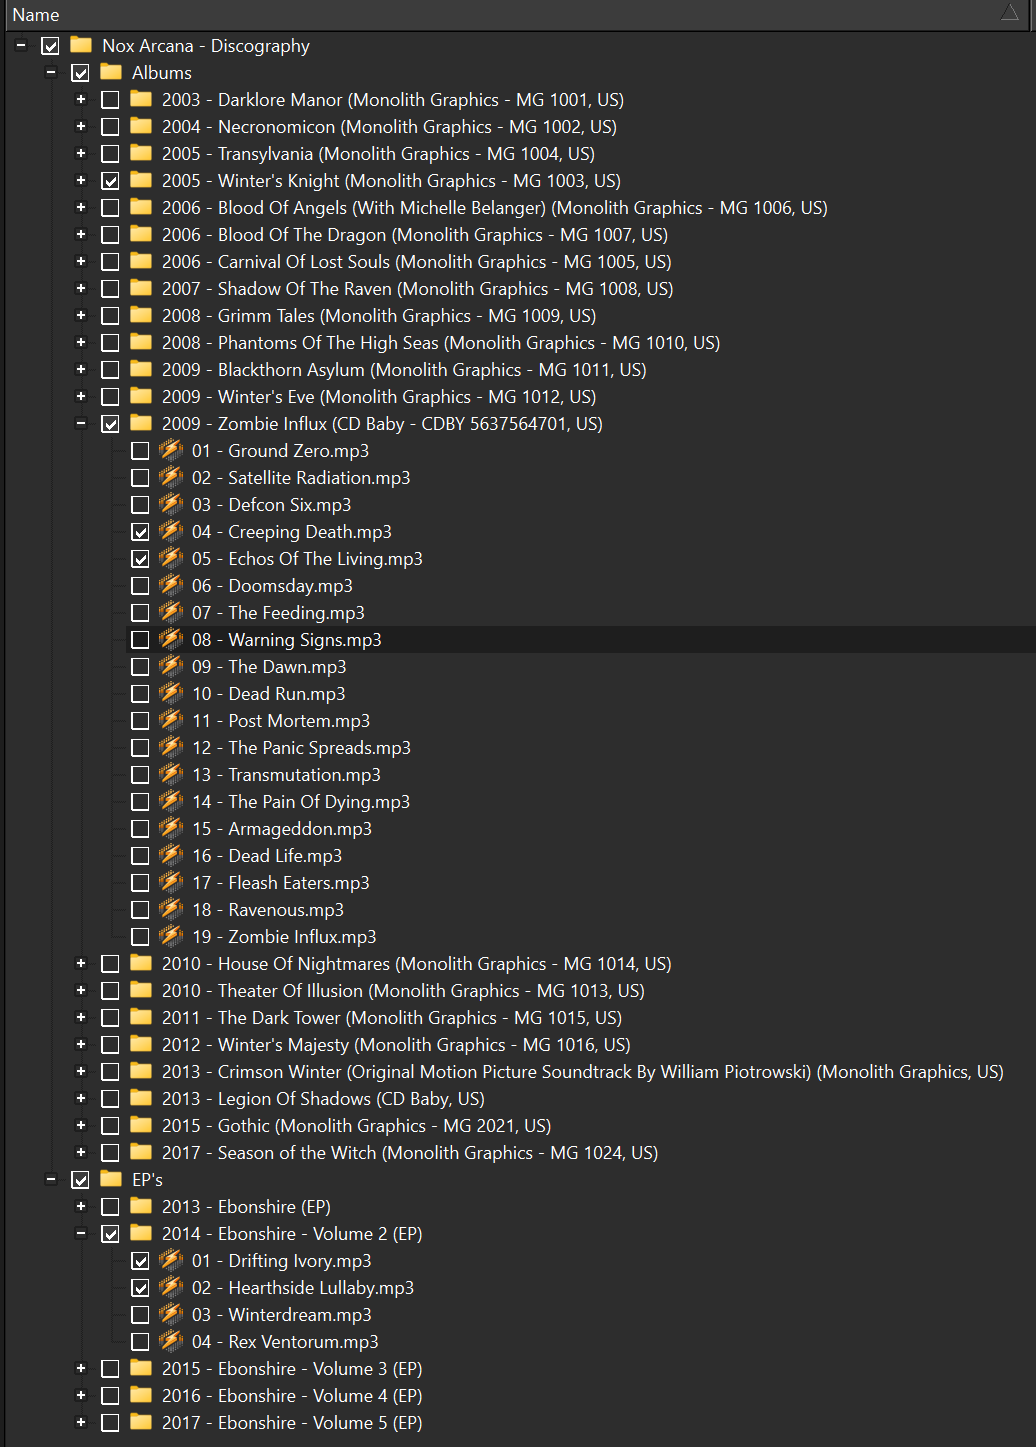Image resolution: width=1036 pixels, height=1447 pixels.
Task: Select the row 2016 - Ebonshire - Volume 4 (EP)
Action: click(292, 1395)
